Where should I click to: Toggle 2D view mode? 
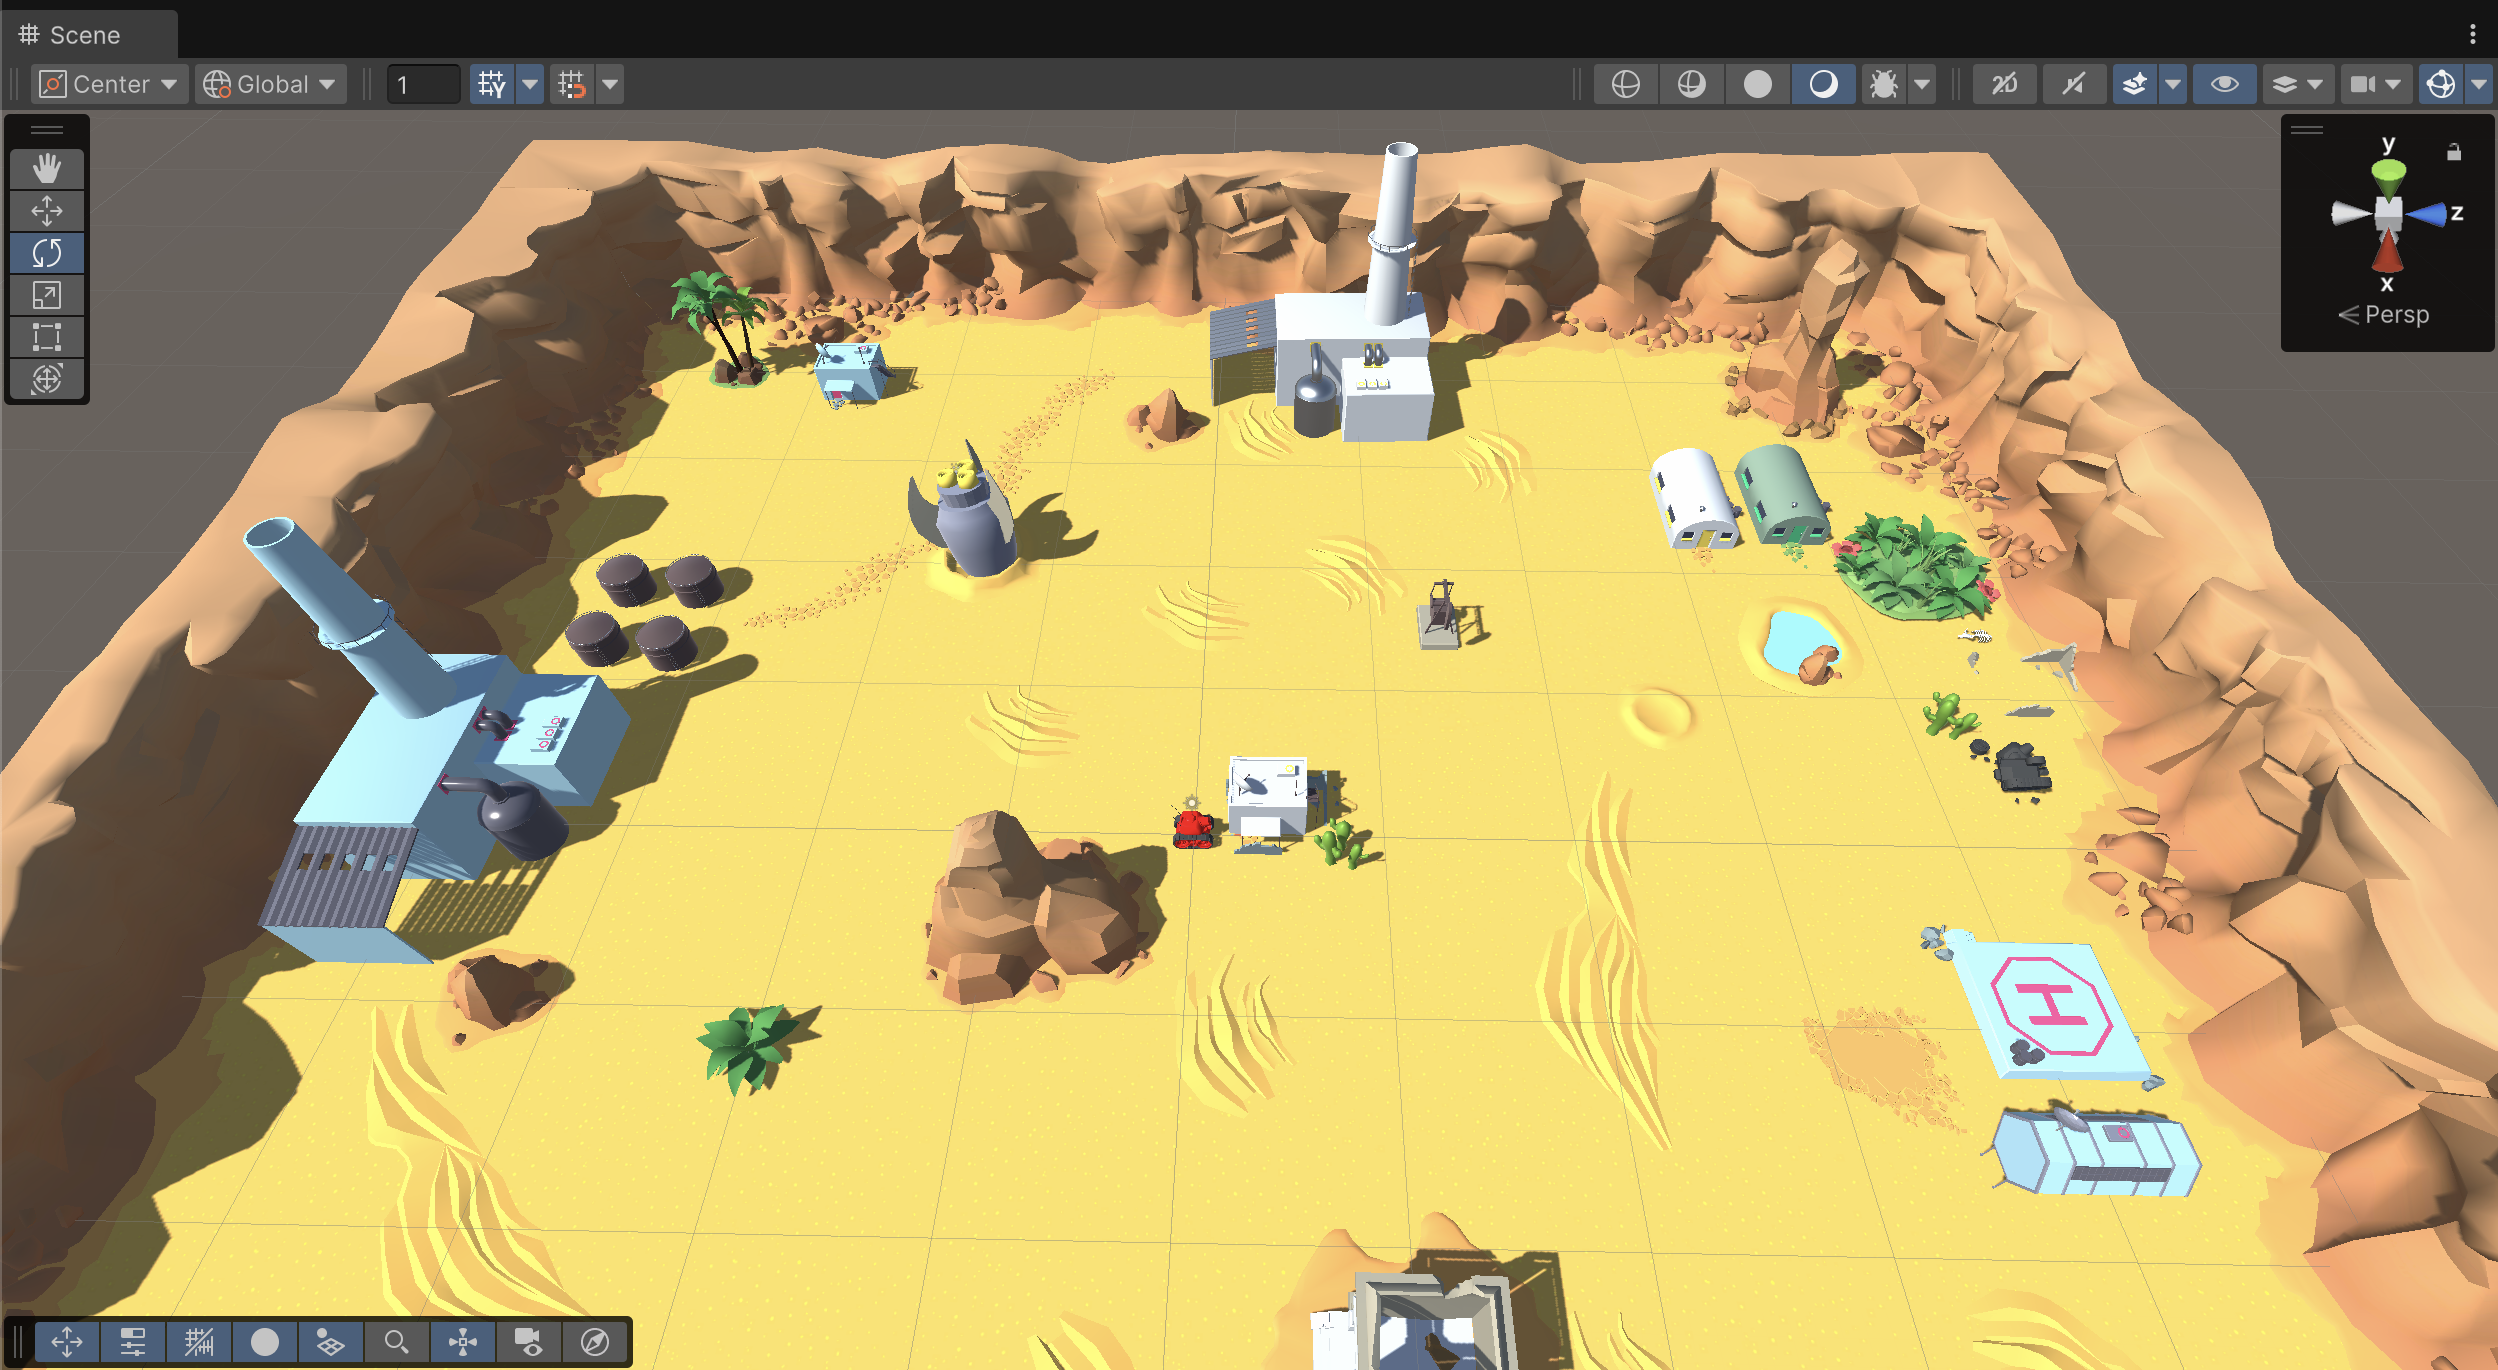pyautogui.click(x=2004, y=84)
